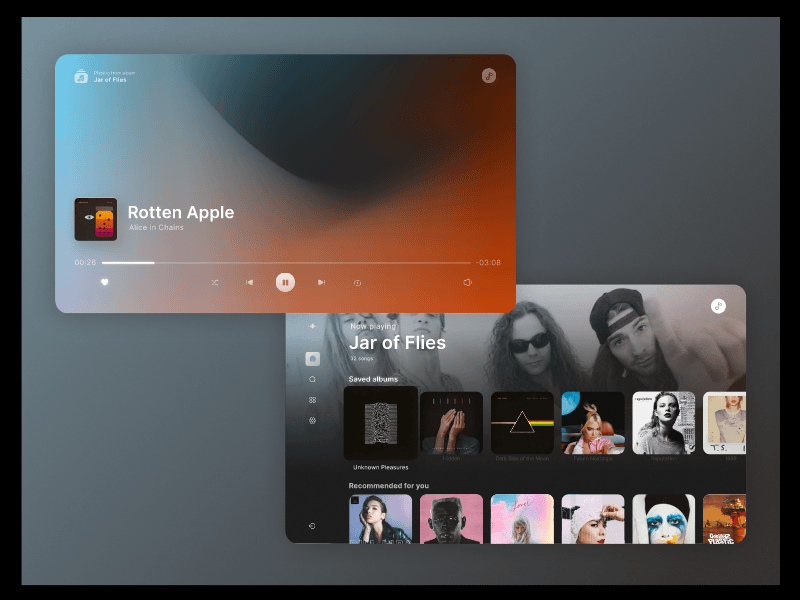Like the song Rotten Apple with the heart
This screenshot has width=800, height=600.
pyautogui.click(x=103, y=282)
